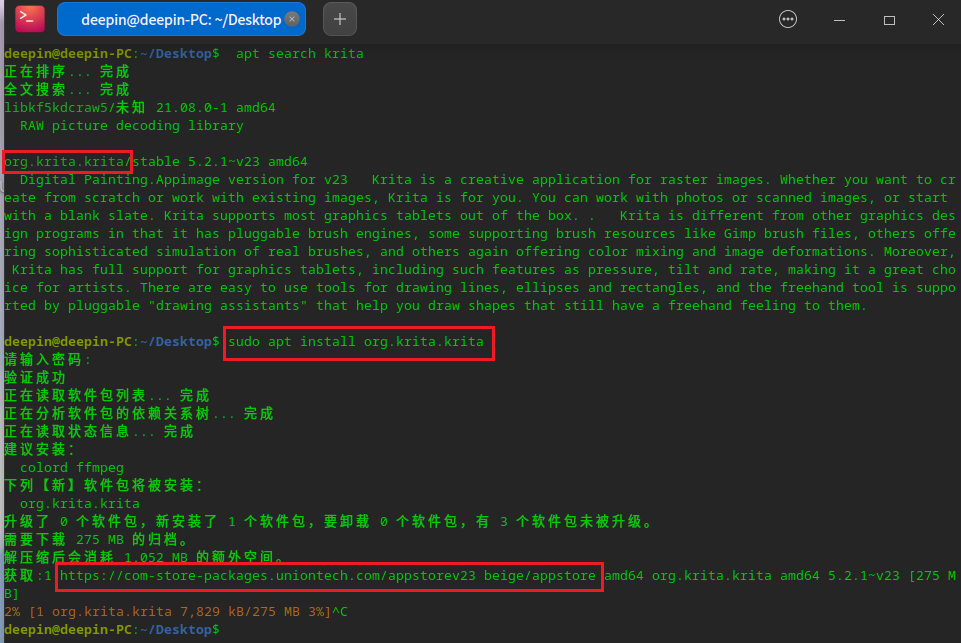This screenshot has height=643, width=961.
Task: Click the "升级了 0 个软件包" summary line
Action: click(329, 522)
